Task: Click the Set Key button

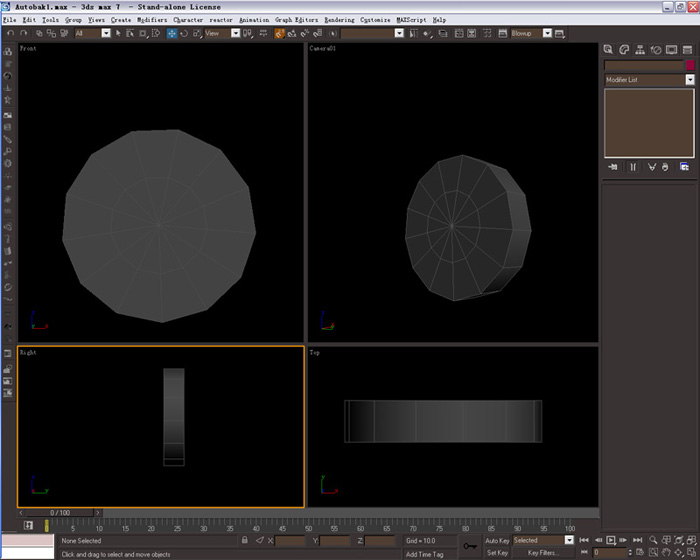Action: coord(497,553)
